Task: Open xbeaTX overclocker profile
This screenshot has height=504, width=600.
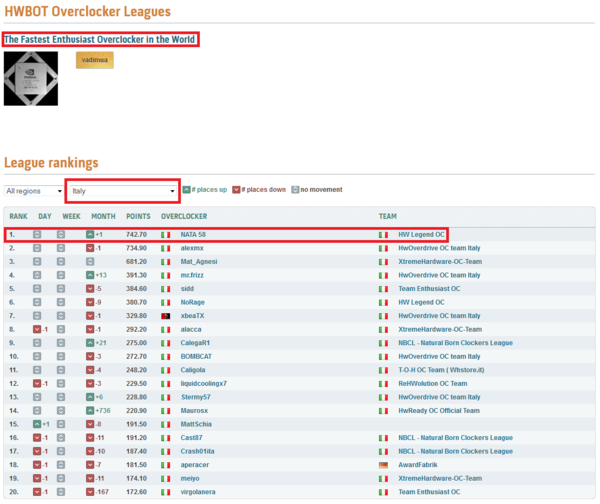Action: (x=192, y=316)
